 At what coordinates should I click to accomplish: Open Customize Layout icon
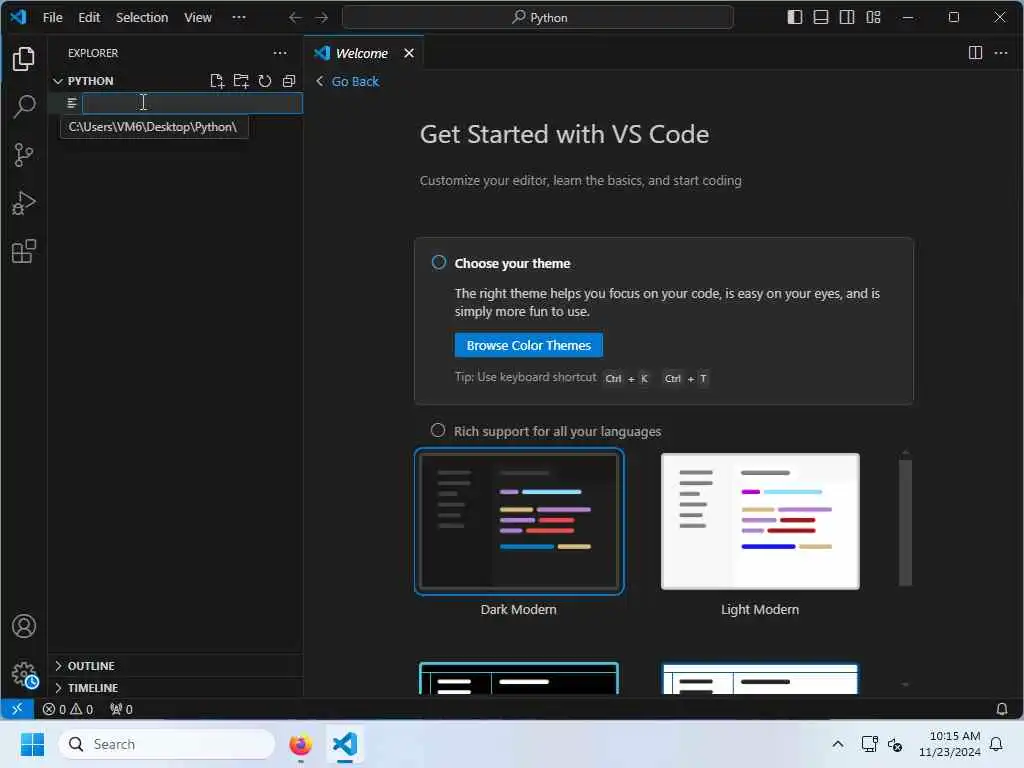tap(873, 17)
